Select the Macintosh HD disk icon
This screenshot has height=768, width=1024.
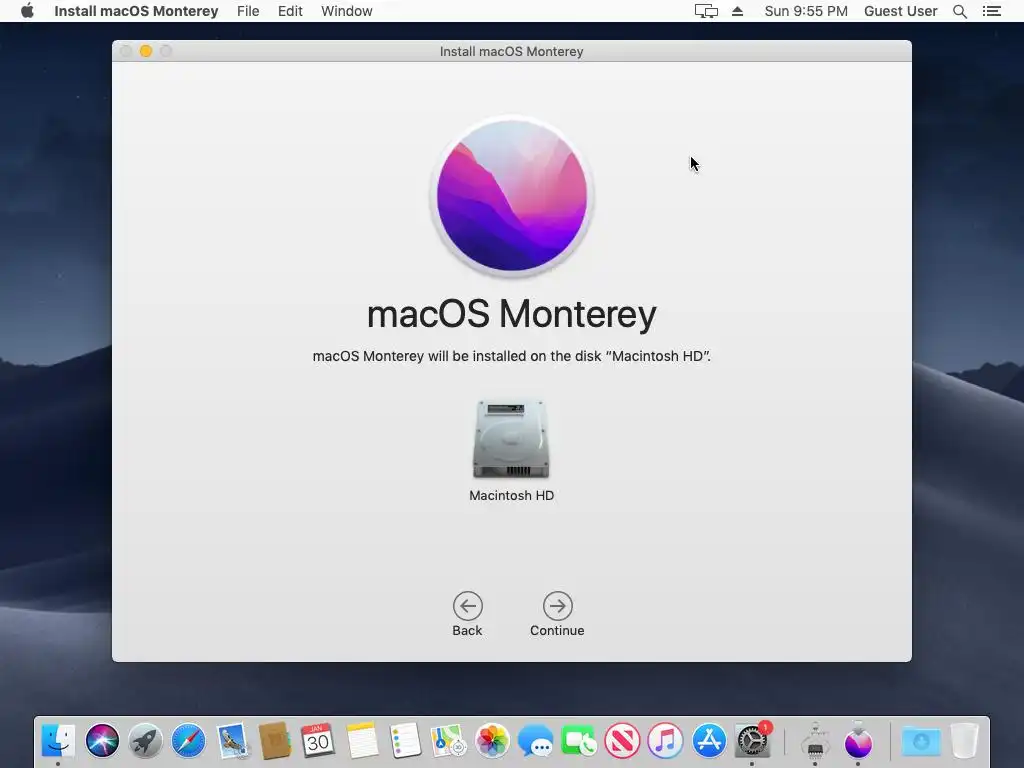coord(511,439)
